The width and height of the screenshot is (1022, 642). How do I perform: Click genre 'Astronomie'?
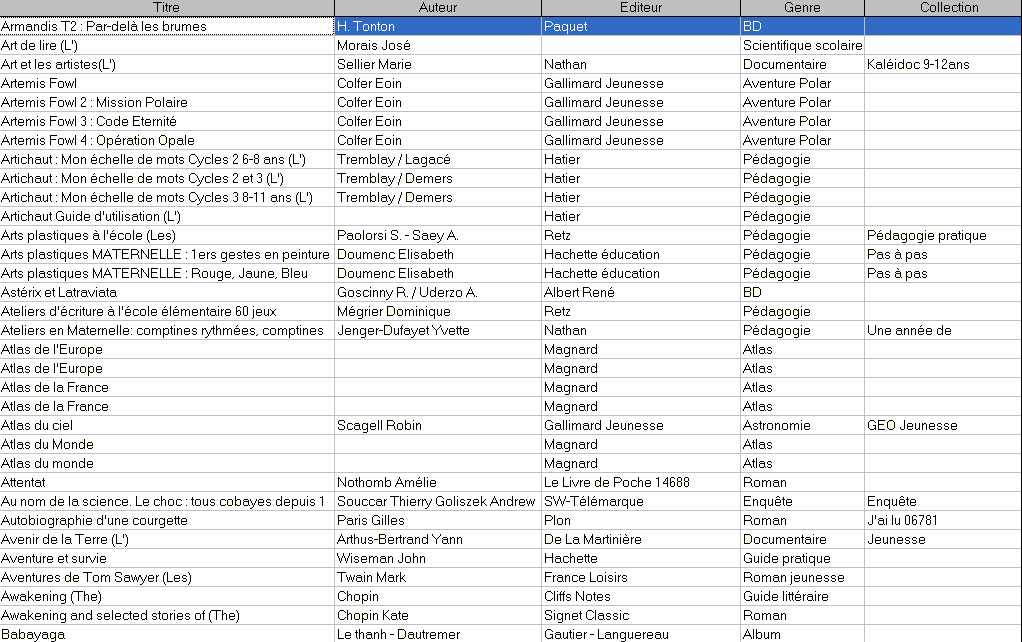[776, 426]
